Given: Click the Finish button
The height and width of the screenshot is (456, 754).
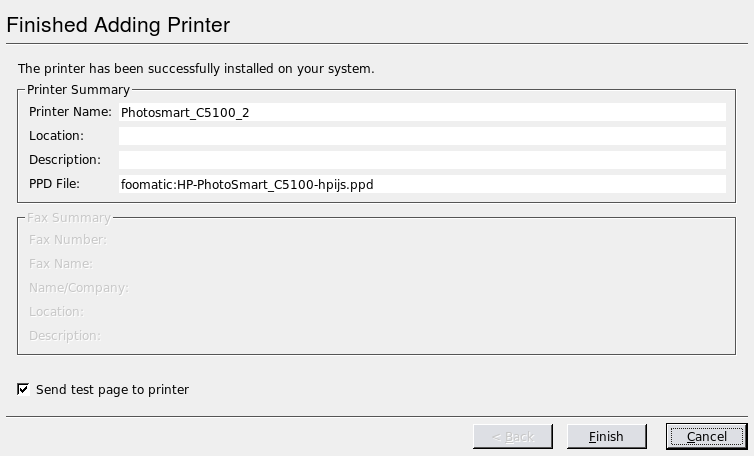Looking at the screenshot, I should point(606,436).
